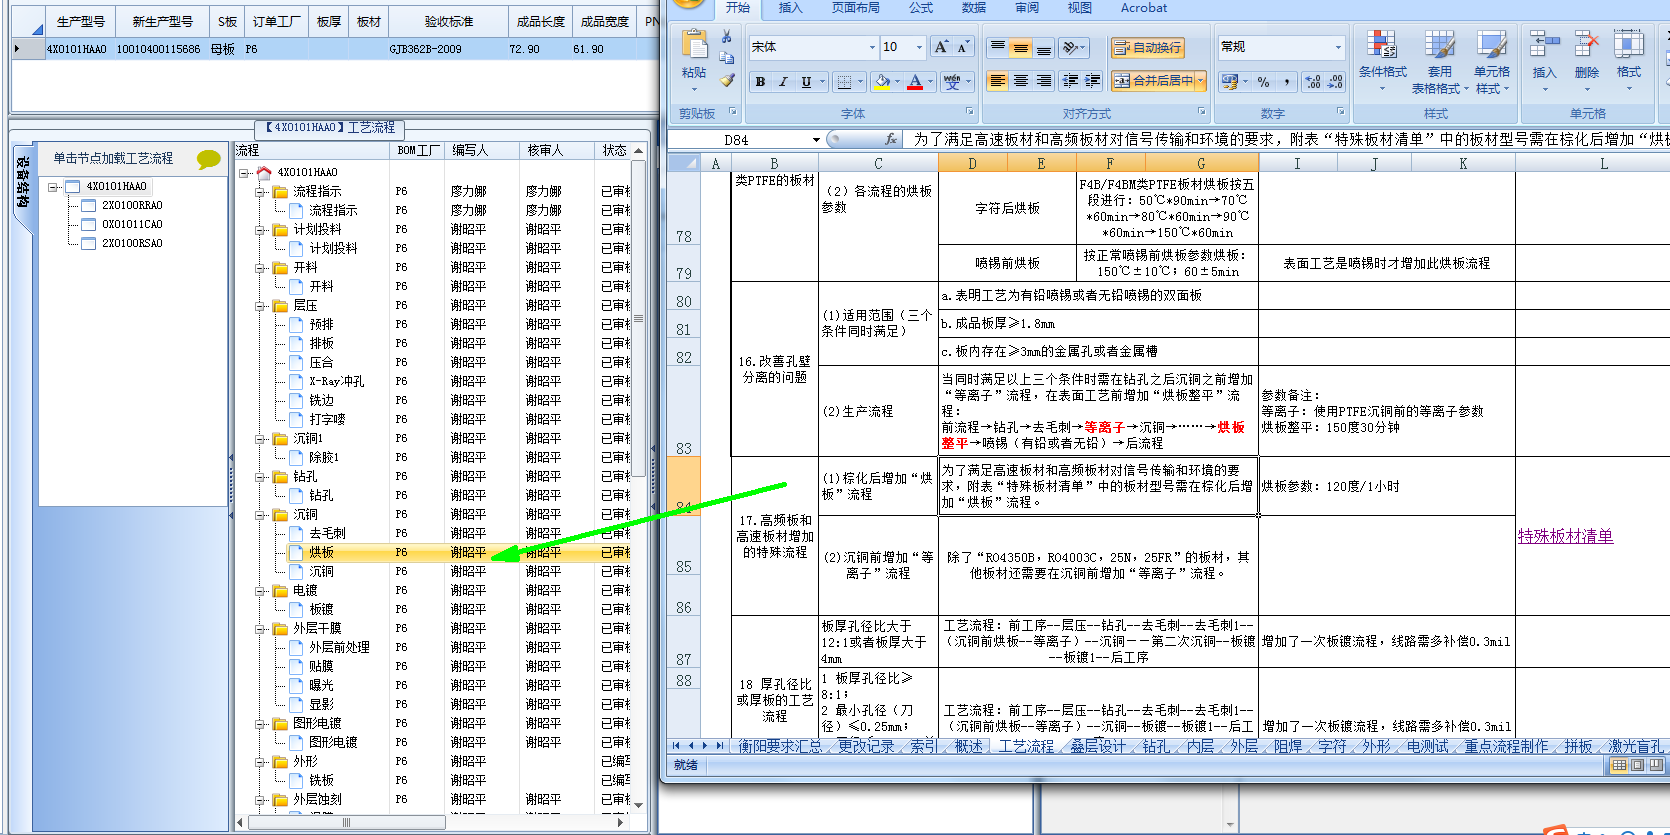1670x835 pixels.
Task: Decrease font size with shrink font icon
Action: pos(962,47)
